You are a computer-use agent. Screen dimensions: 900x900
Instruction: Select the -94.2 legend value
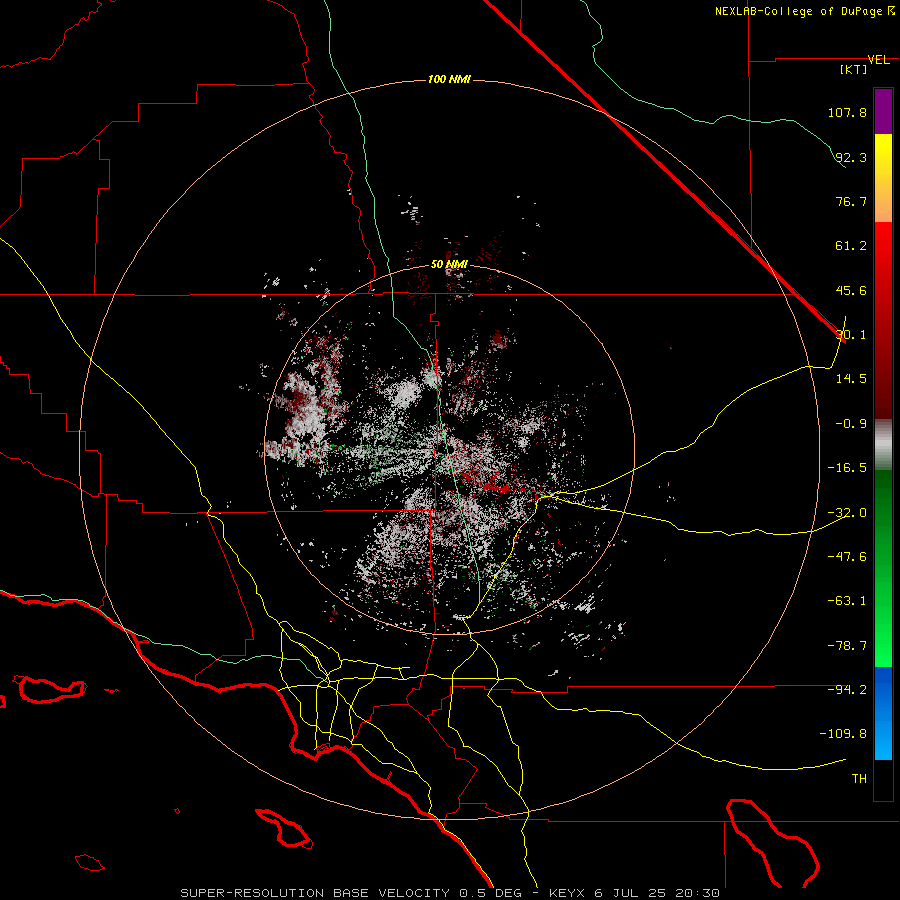tap(847, 690)
